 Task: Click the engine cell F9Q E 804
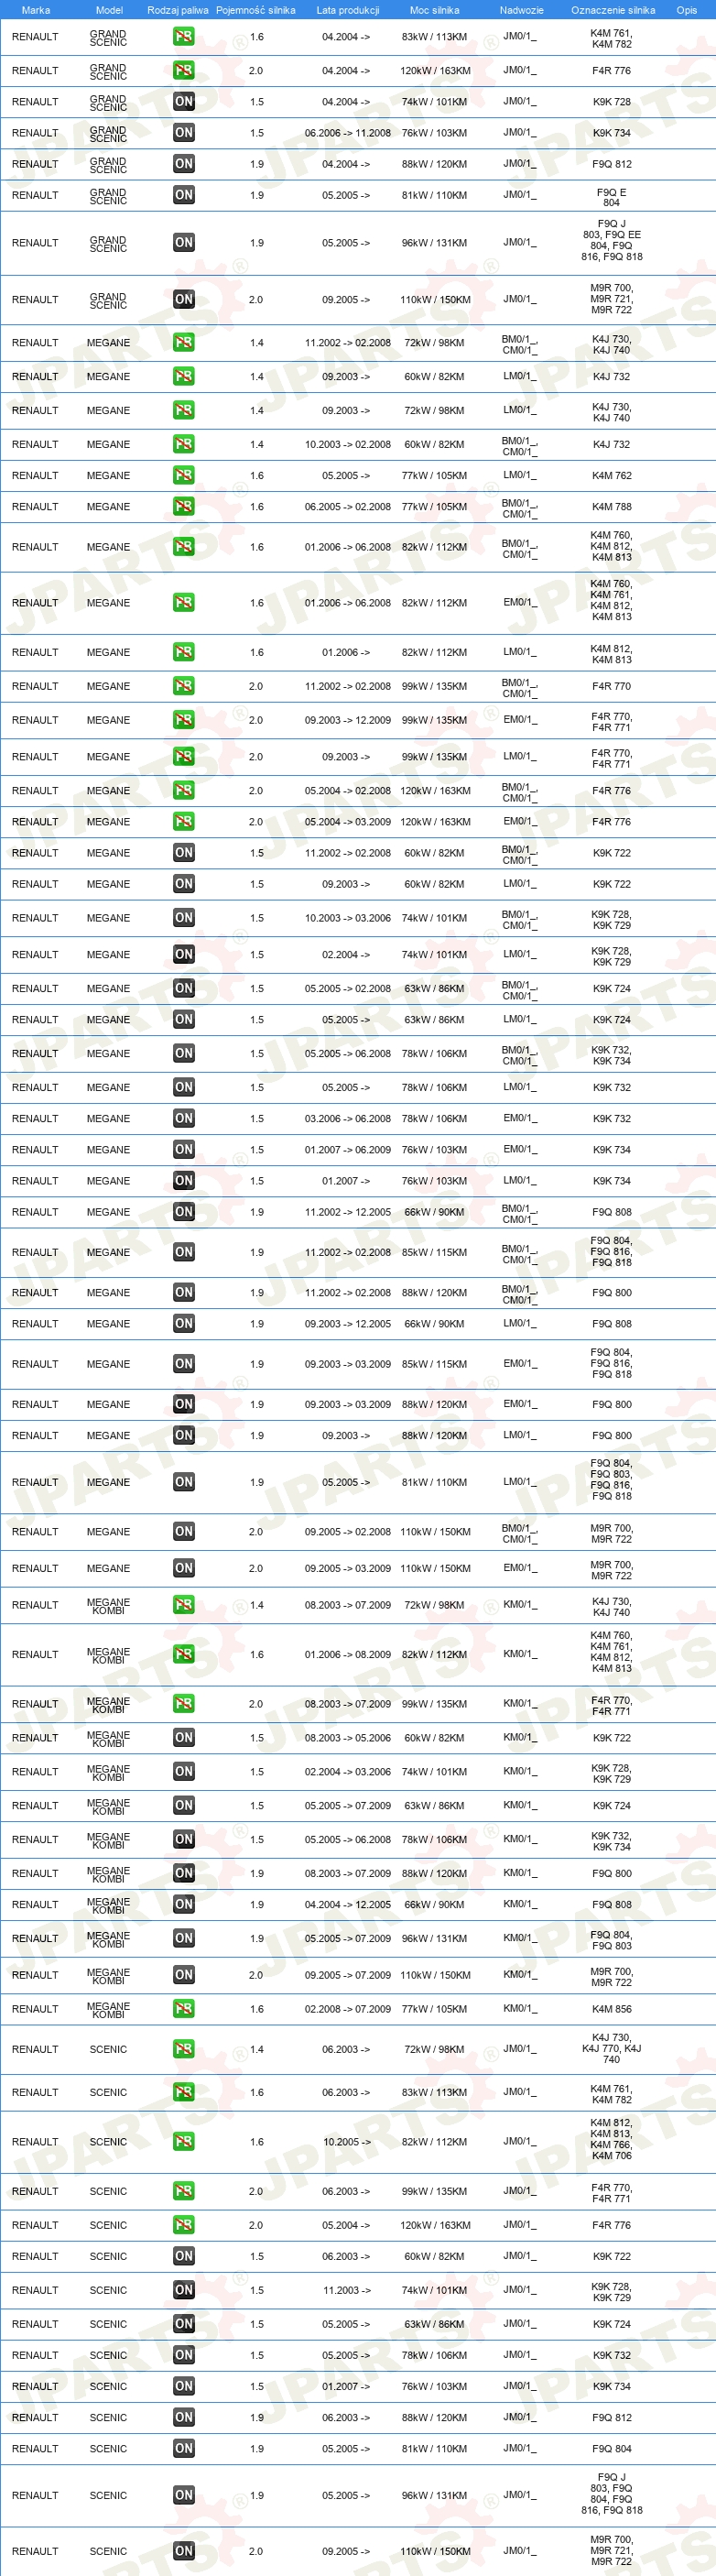tap(611, 197)
